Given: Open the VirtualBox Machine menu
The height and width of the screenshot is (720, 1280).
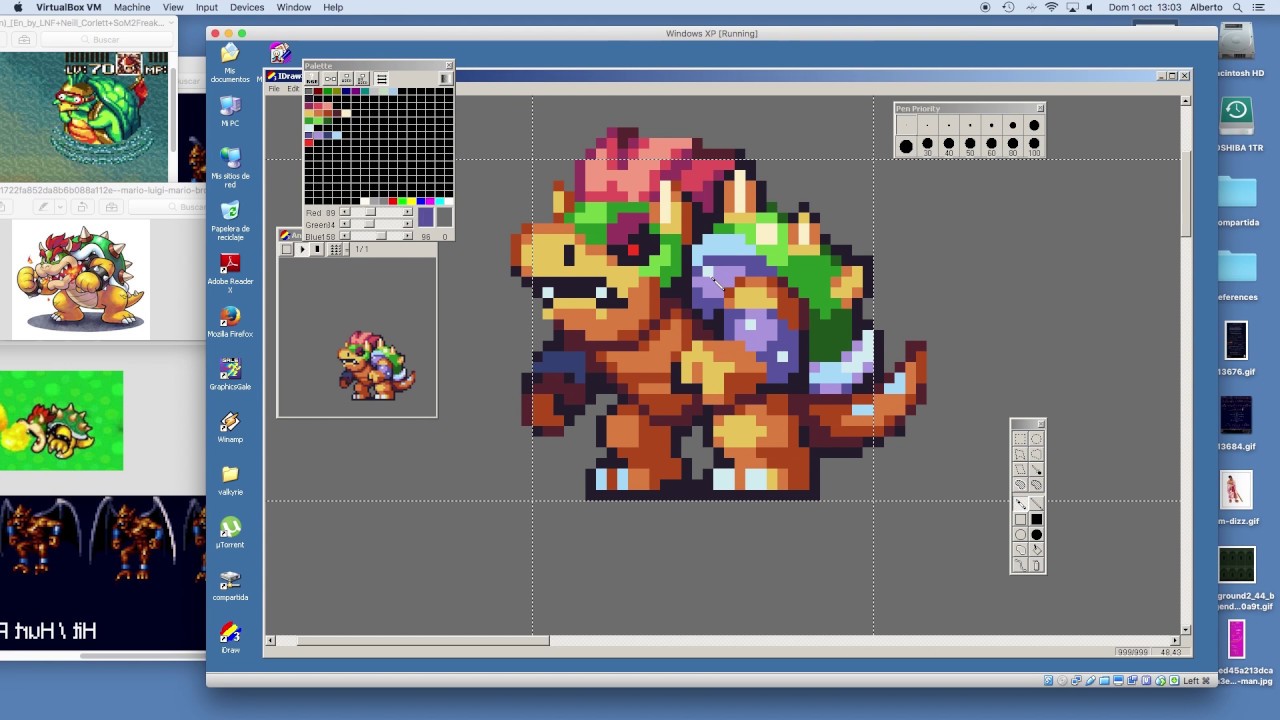Looking at the screenshot, I should pos(132,7).
